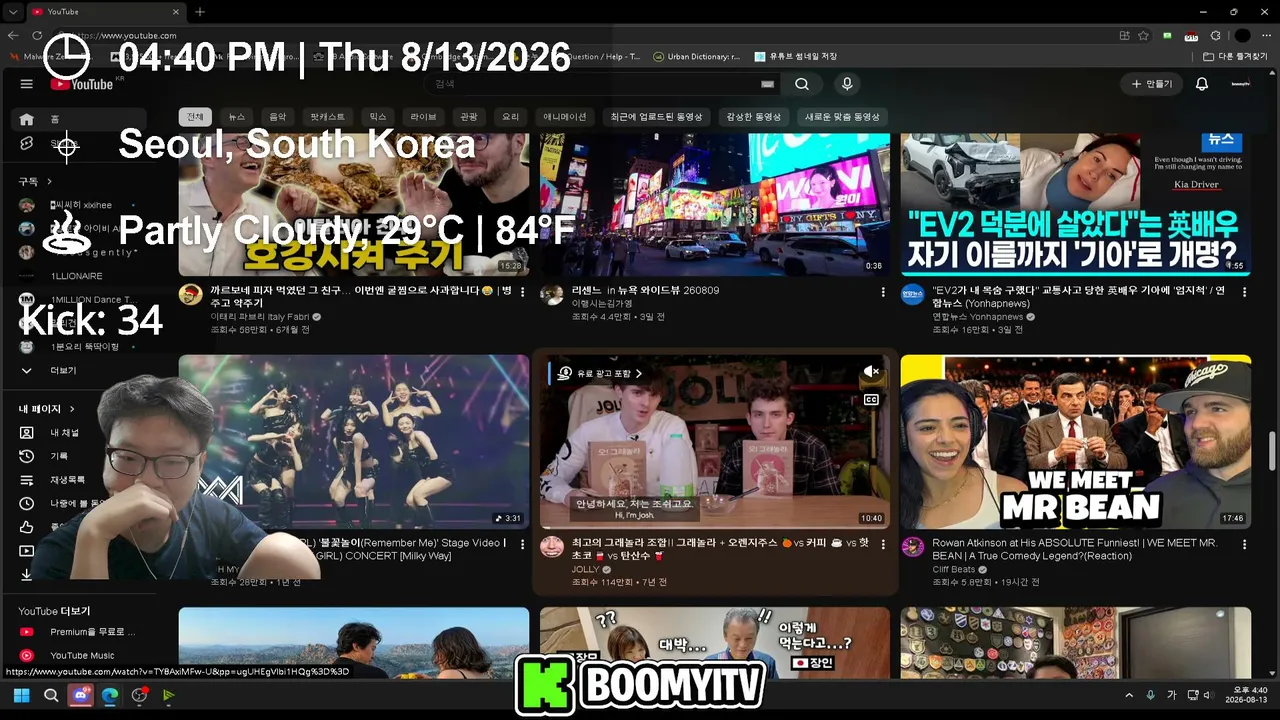Expand the 구독 subscriptions section

36,181
